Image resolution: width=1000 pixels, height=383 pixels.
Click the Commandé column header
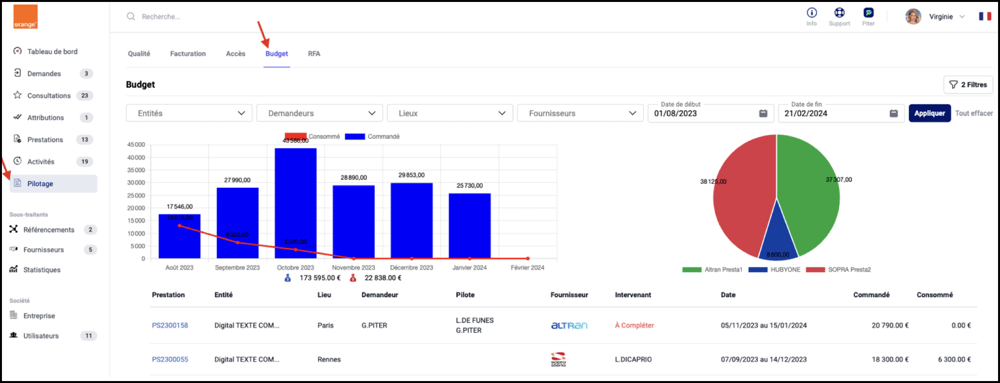pyautogui.click(x=871, y=295)
